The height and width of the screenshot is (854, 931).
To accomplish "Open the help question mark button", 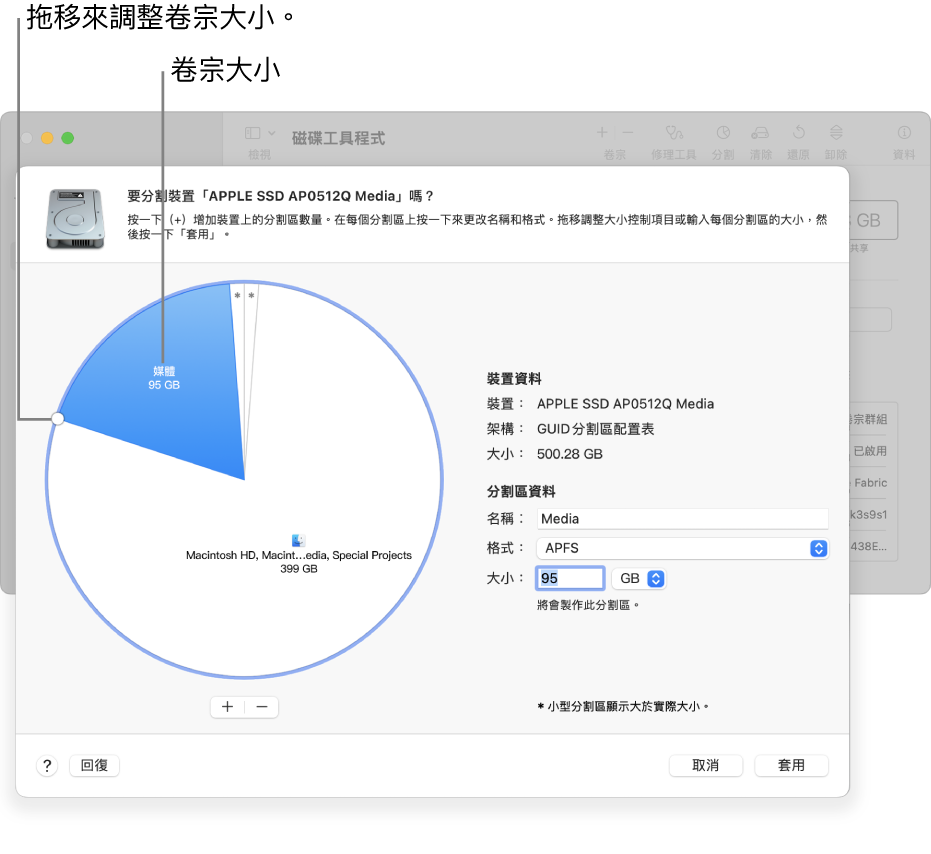I will click(x=47, y=766).
